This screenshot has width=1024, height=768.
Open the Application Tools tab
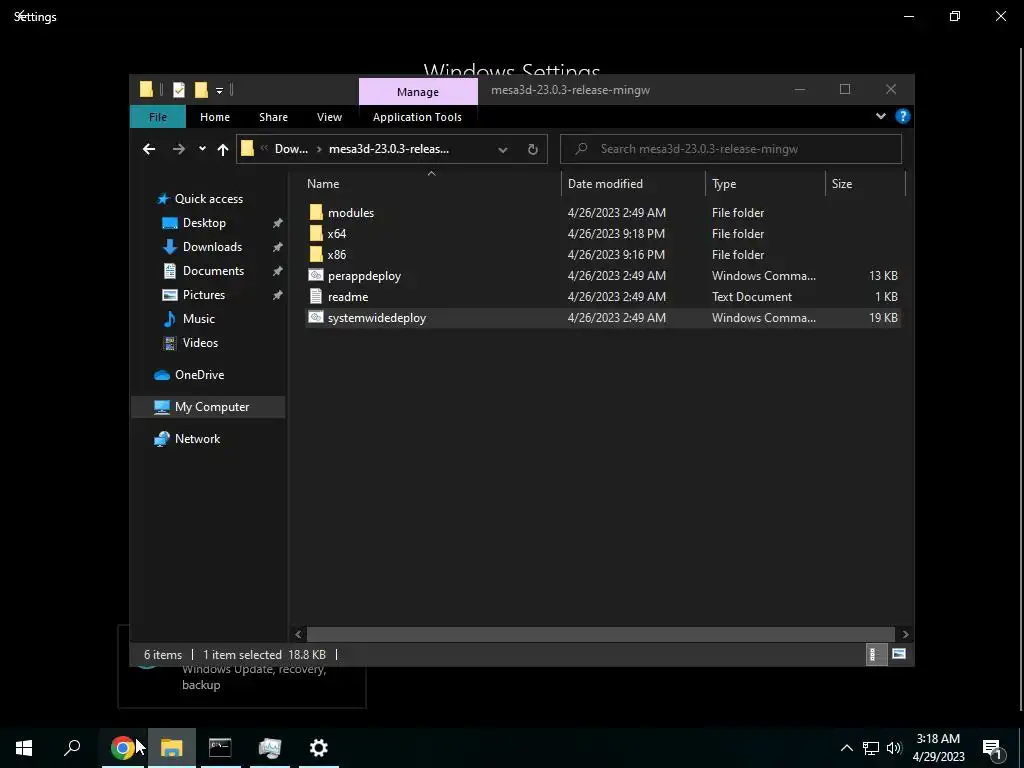coord(417,117)
